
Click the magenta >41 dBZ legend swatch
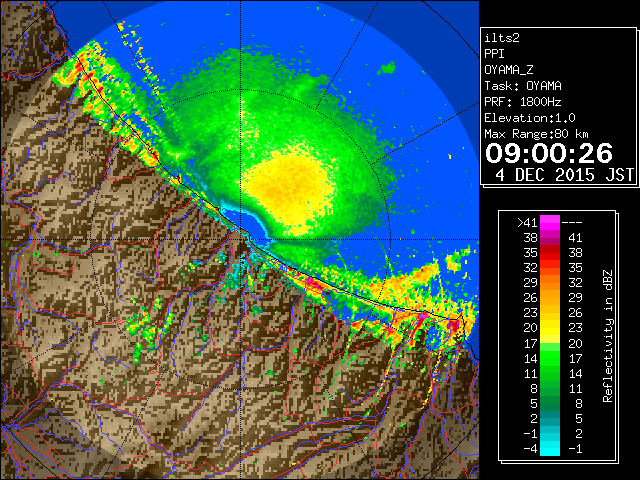coord(550,223)
